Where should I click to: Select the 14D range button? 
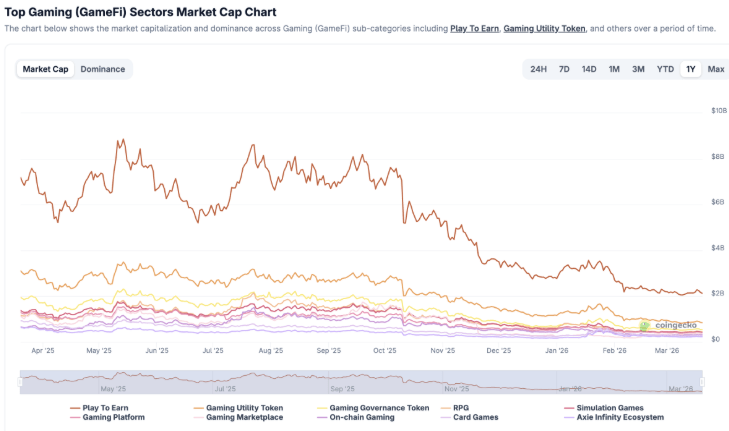click(x=589, y=69)
